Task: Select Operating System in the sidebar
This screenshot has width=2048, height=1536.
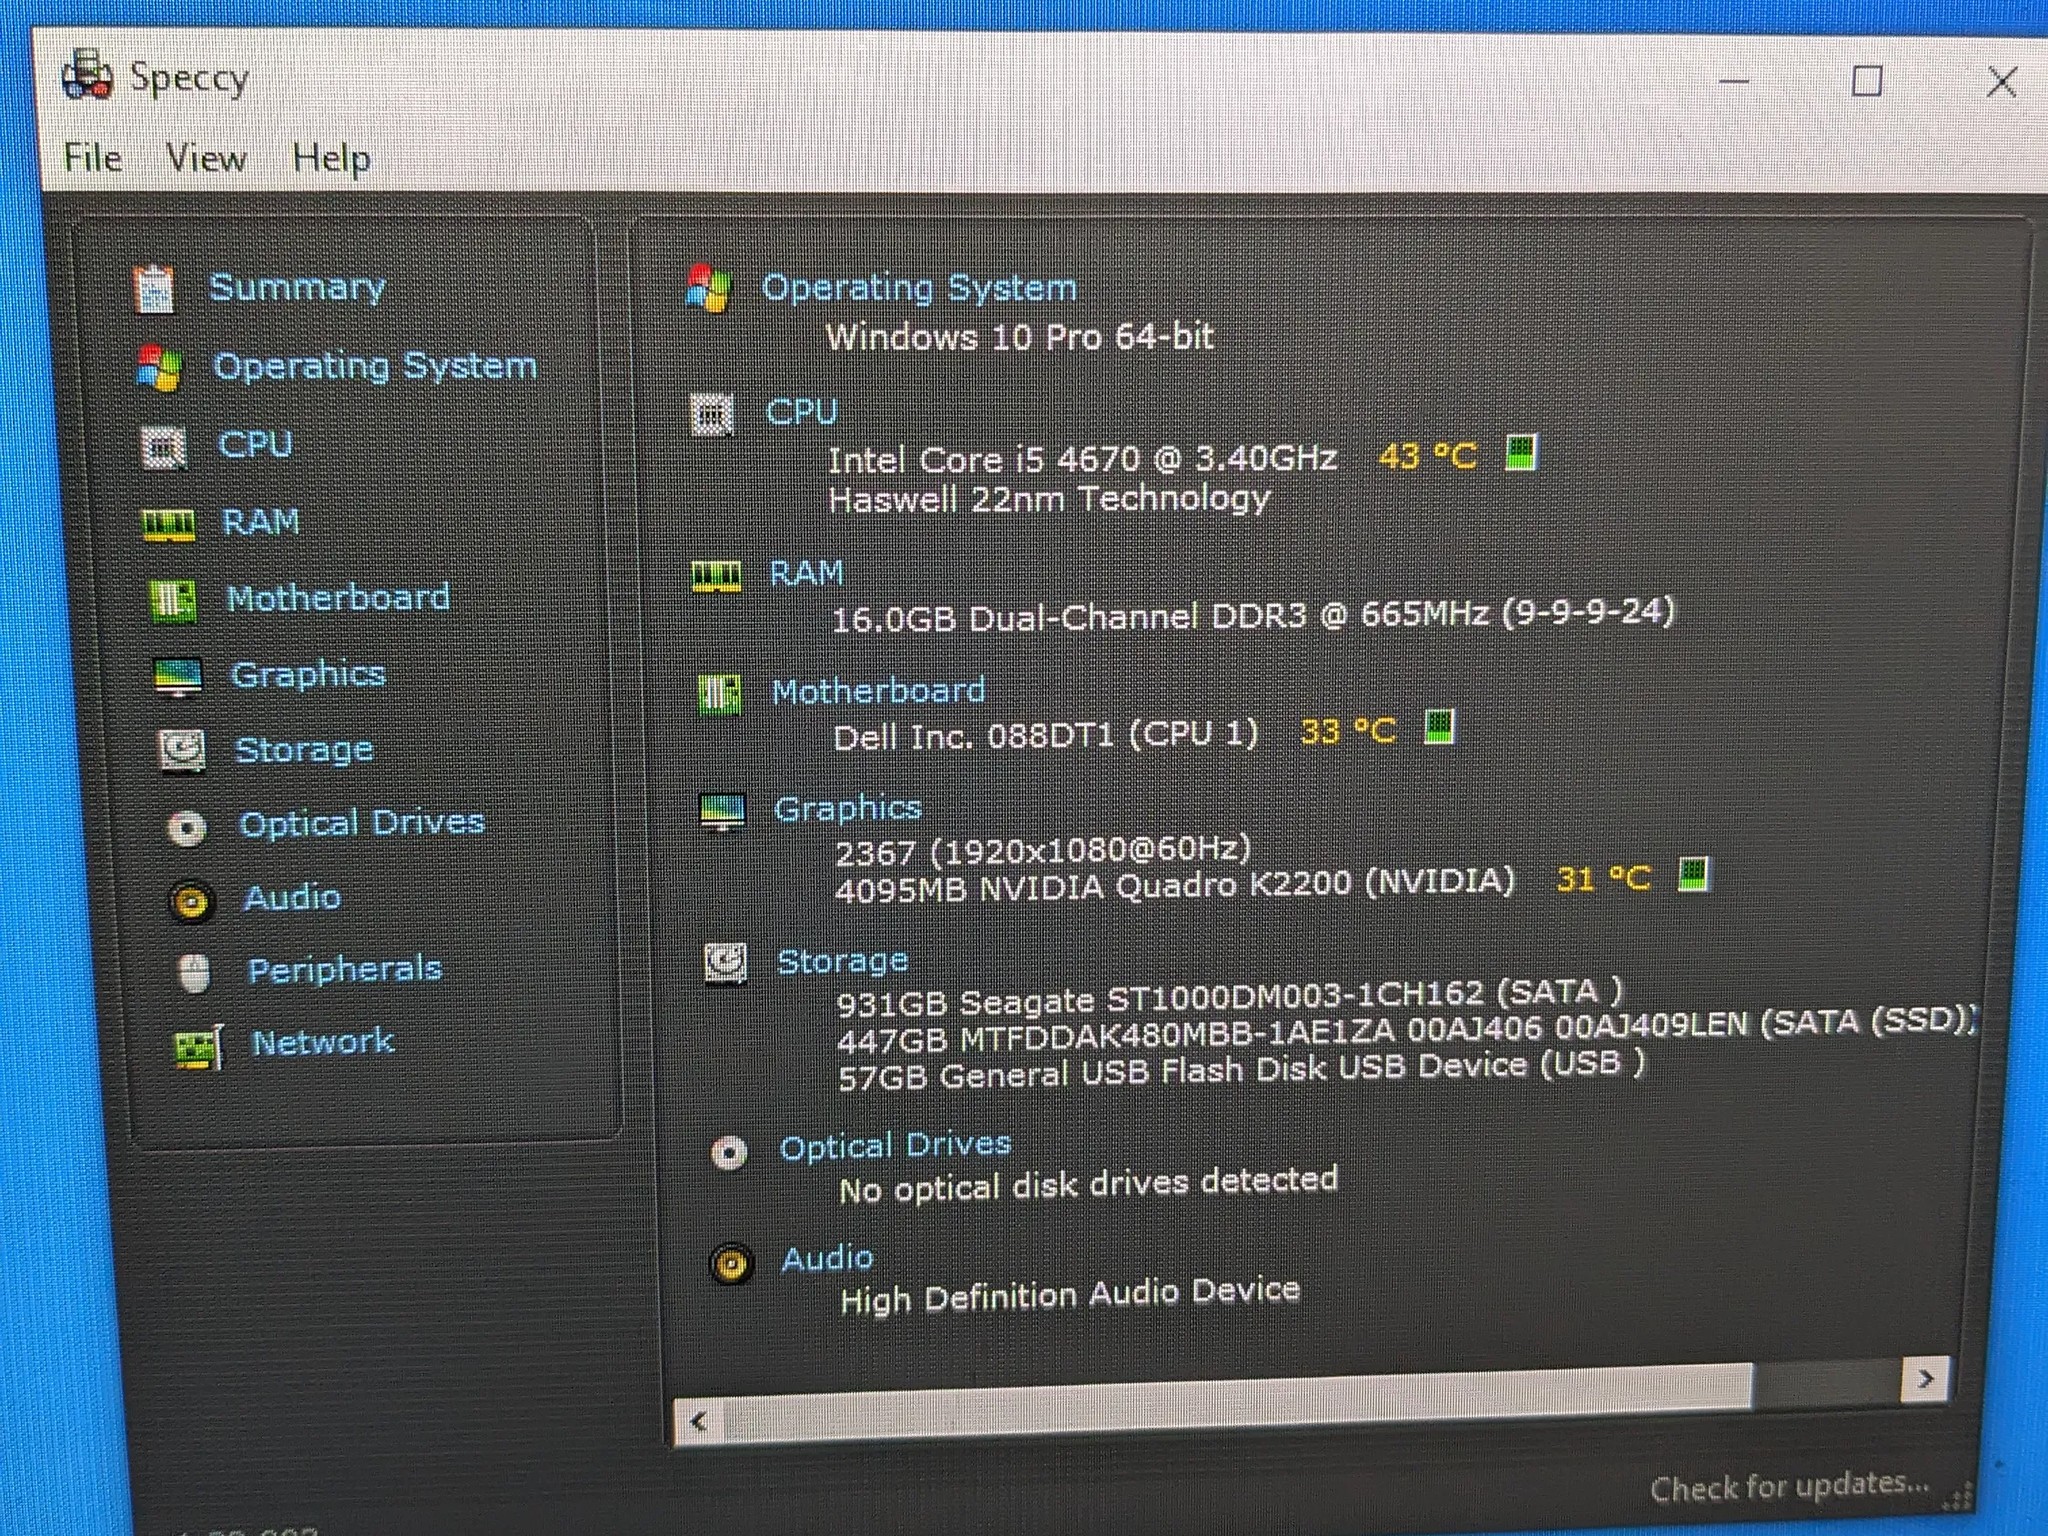Action: (375, 366)
